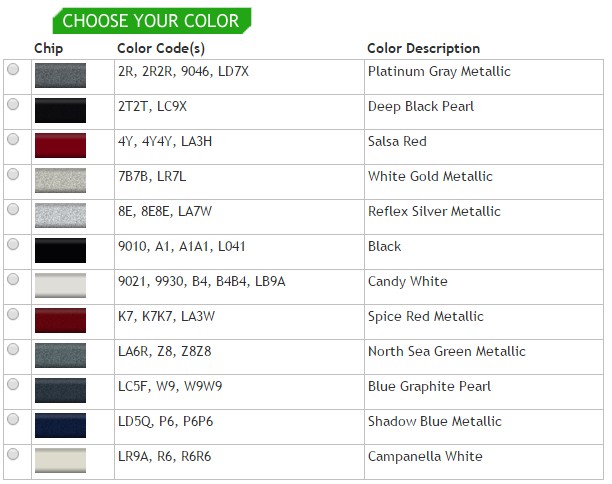Click the Color Description column header
612x484 pixels.
[423, 48]
